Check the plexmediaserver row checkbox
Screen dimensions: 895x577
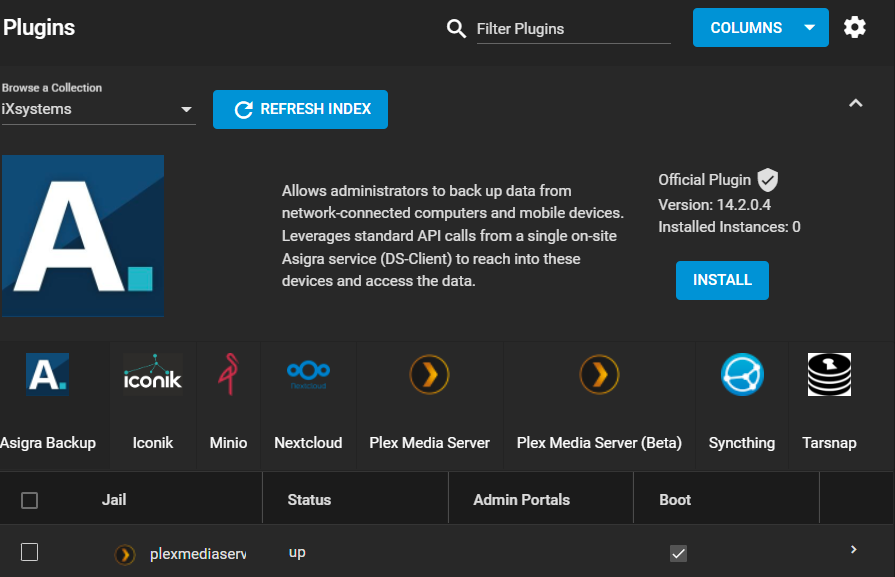coord(29,552)
